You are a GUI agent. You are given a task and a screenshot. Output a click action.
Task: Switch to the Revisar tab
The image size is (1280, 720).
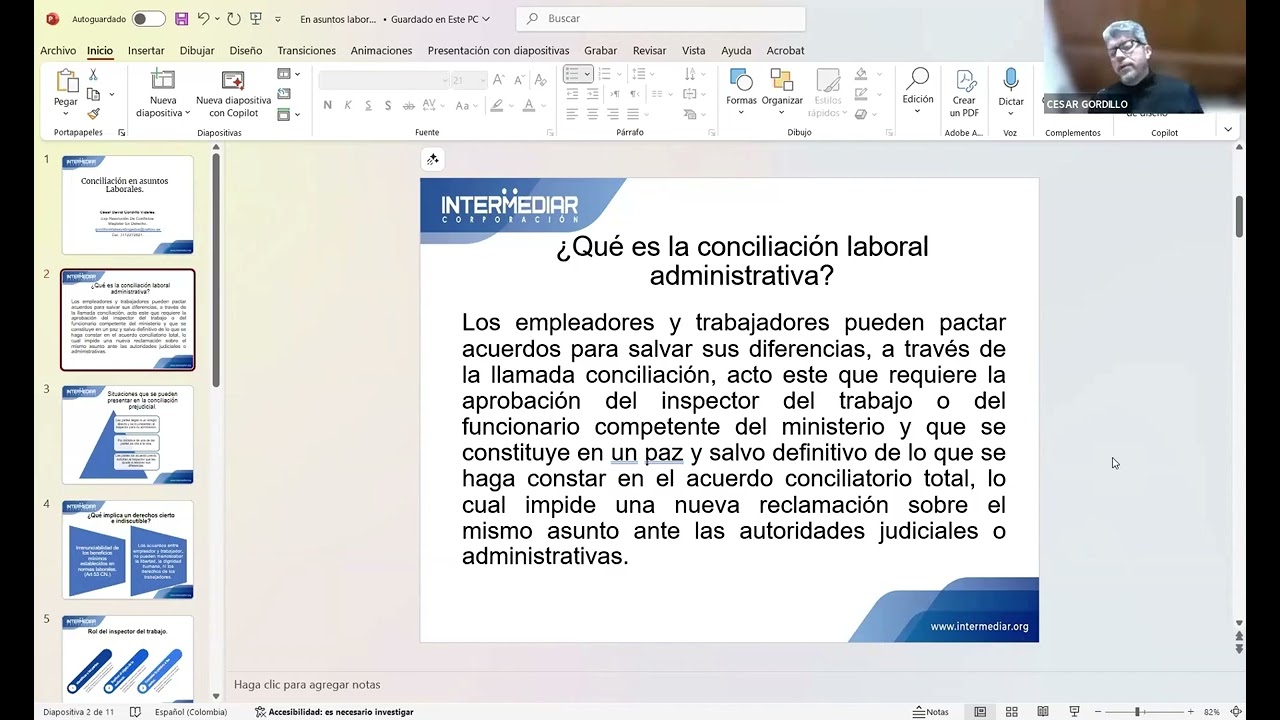649,50
